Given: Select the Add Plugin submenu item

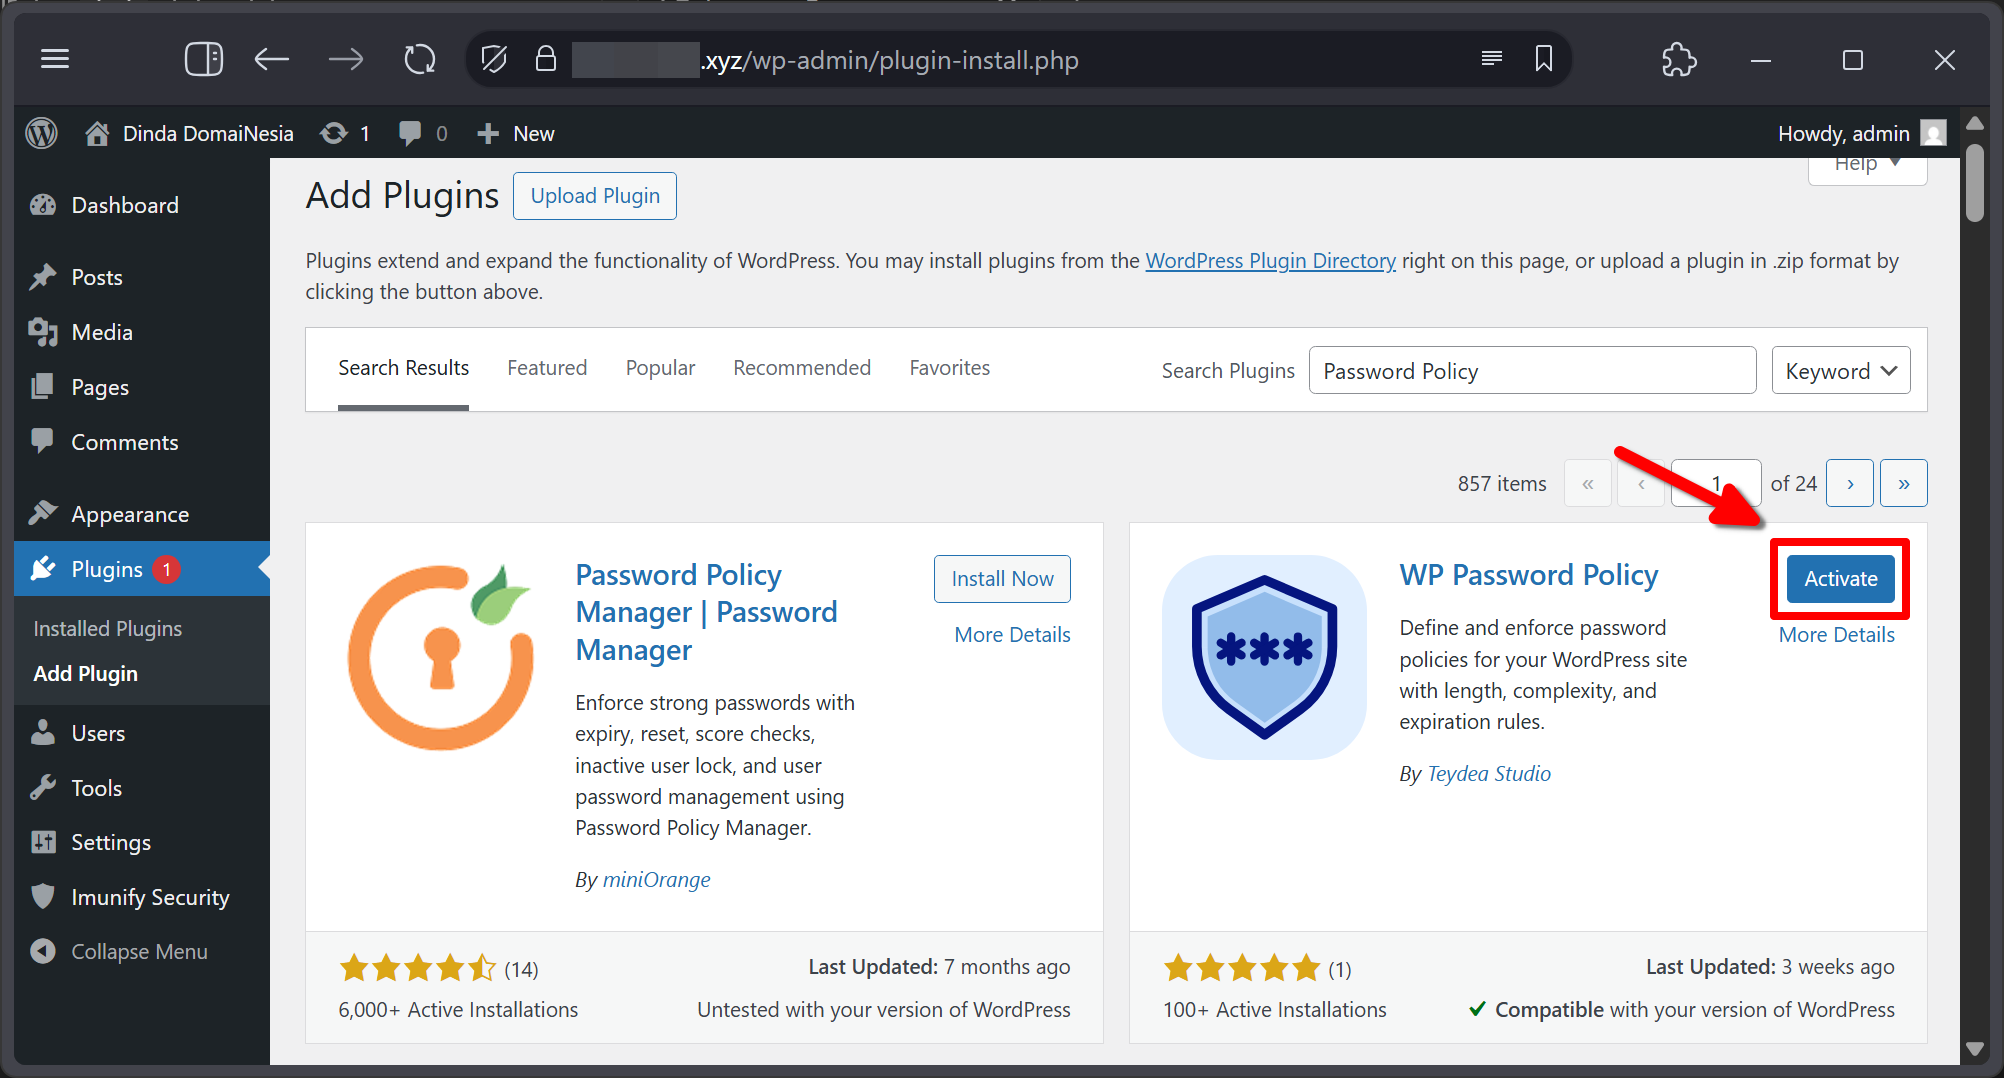Looking at the screenshot, I should point(86,673).
